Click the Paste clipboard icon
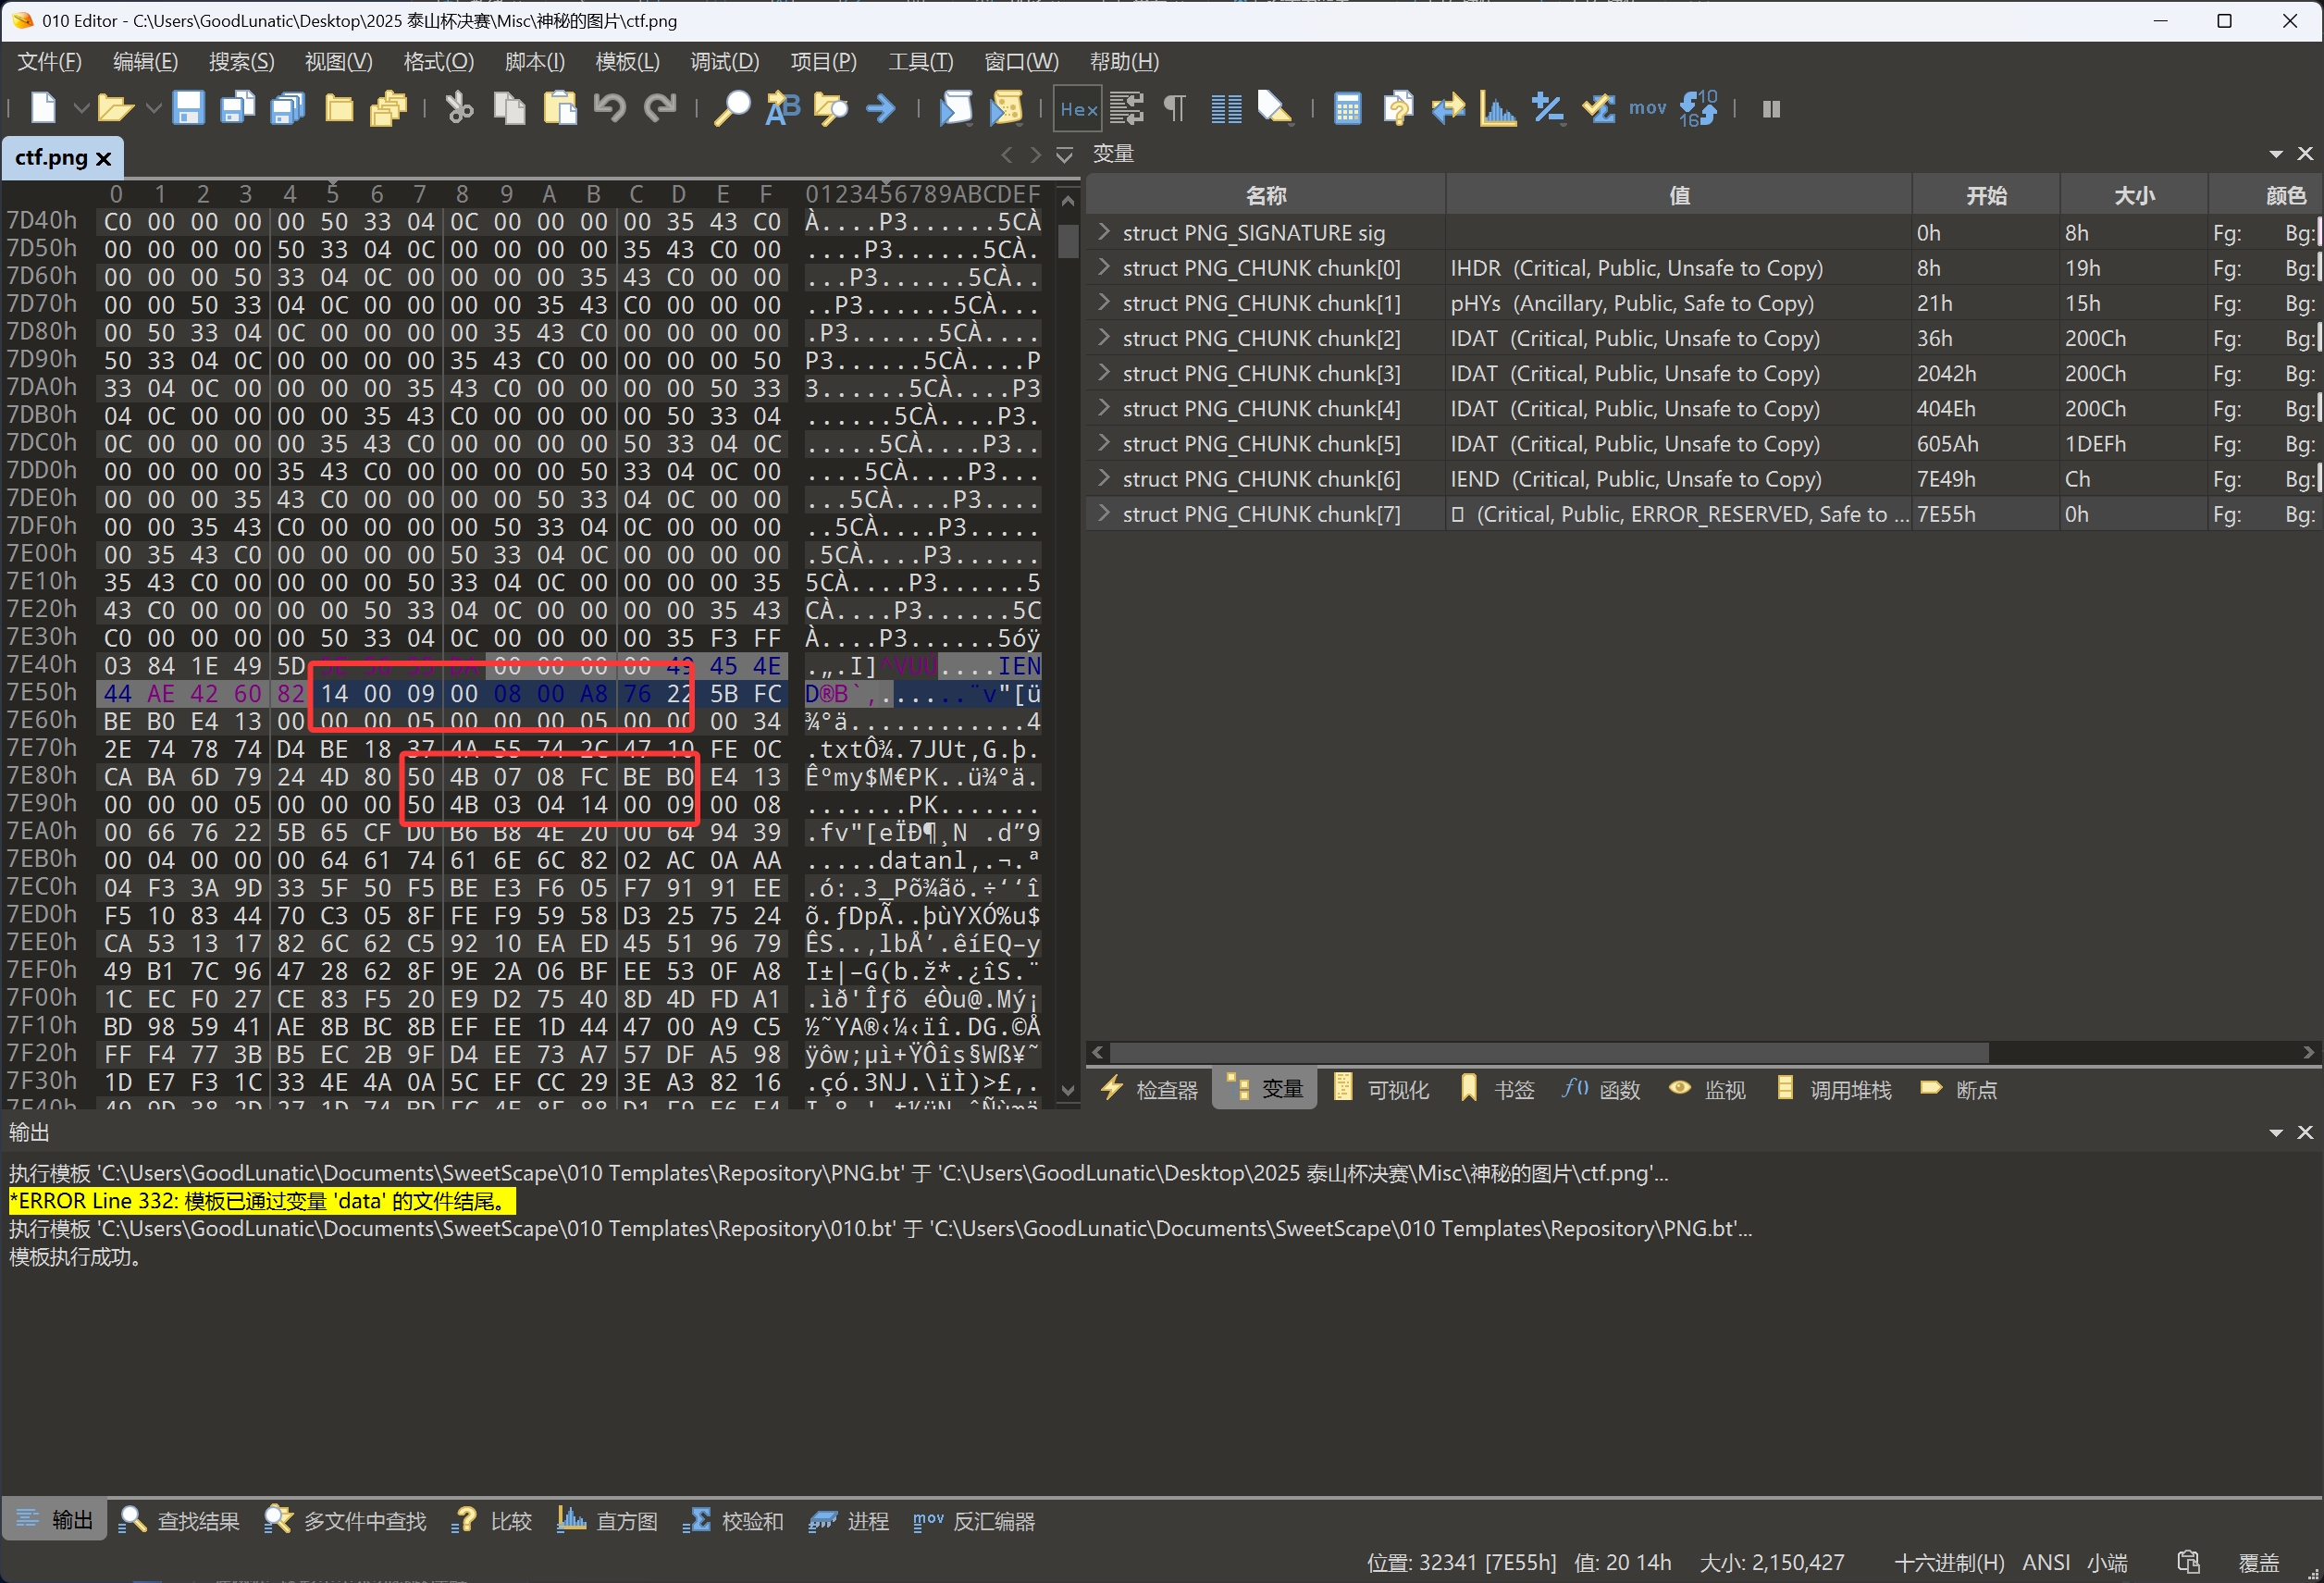Image resolution: width=2324 pixels, height=1583 pixels. 560,108
